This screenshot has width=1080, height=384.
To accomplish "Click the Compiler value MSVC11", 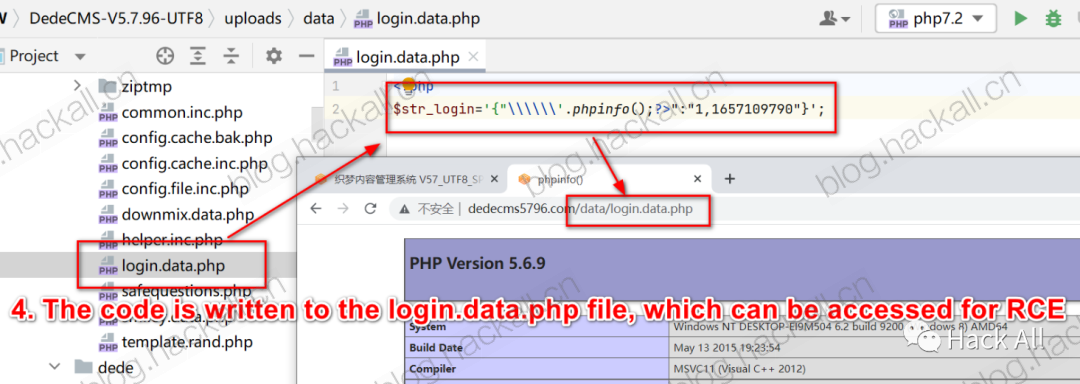I will [740, 370].
